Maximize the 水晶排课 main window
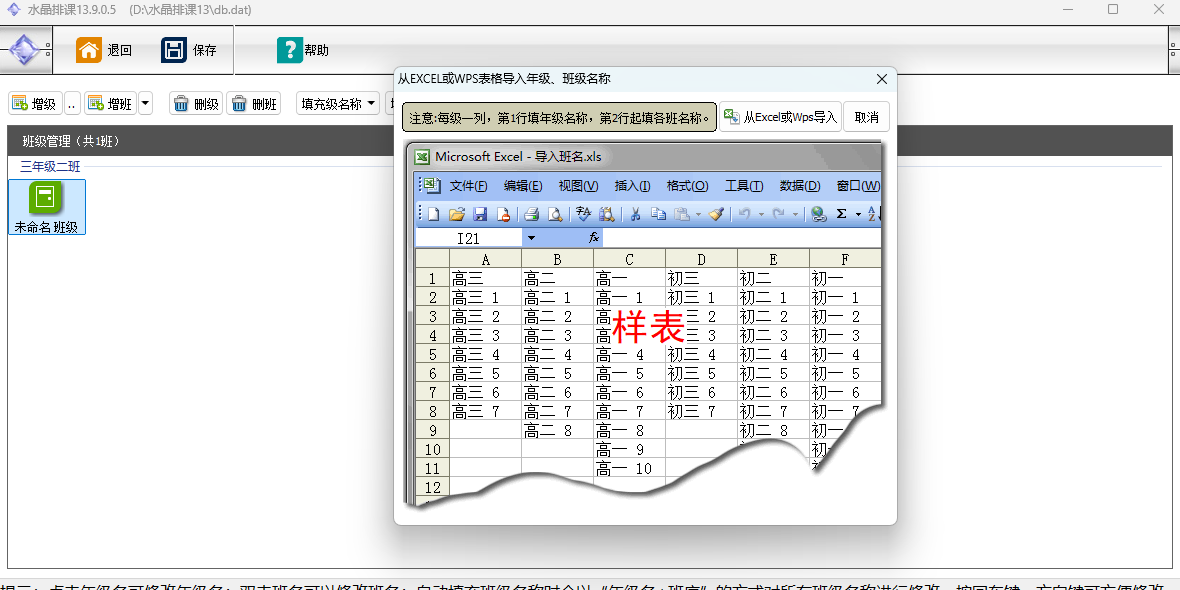 click(1112, 10)
